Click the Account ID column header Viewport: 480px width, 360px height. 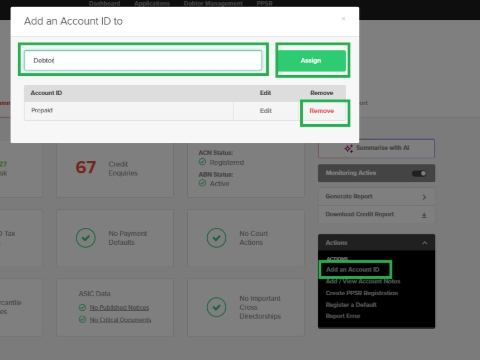(46, 93)
